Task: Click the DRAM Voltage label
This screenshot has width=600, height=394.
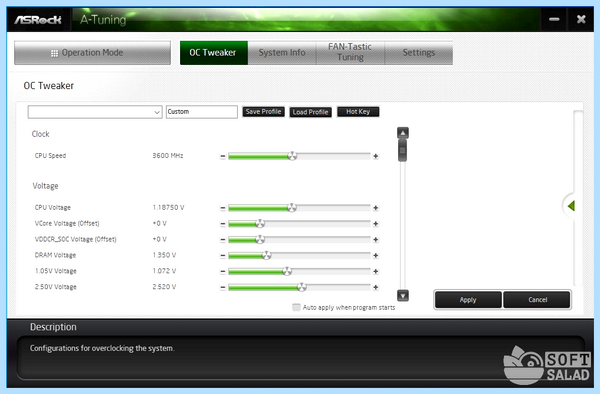Action: click(55, 255)
